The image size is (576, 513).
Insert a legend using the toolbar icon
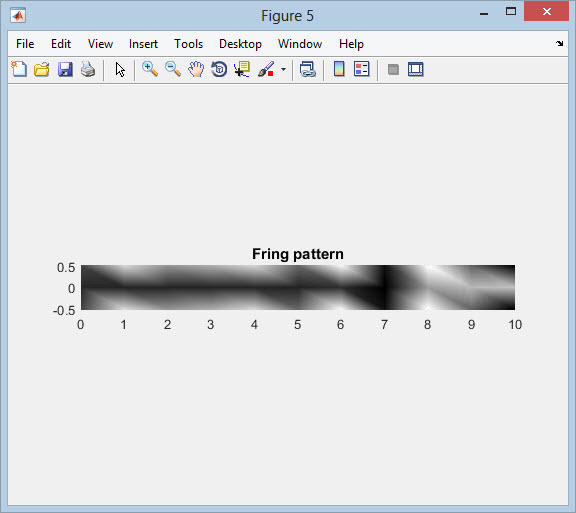click(x=361, y=69)
